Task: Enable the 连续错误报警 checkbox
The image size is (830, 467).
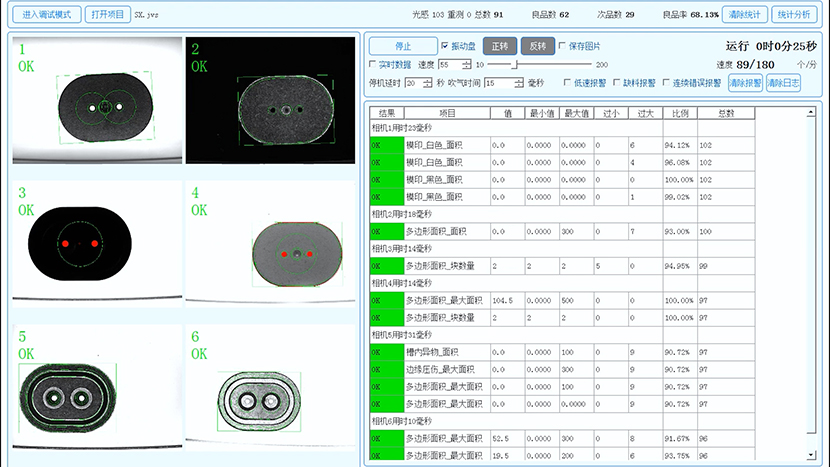Action: [x=665, y=83]
